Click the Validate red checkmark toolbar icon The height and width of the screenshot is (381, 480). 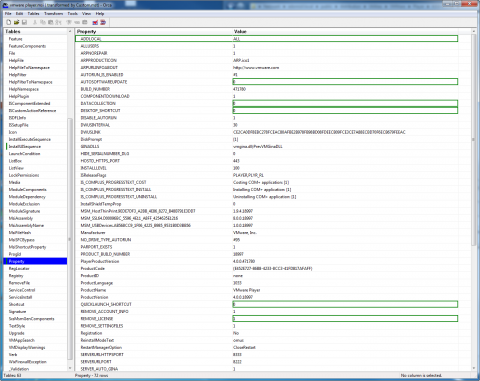click(95, 22)
